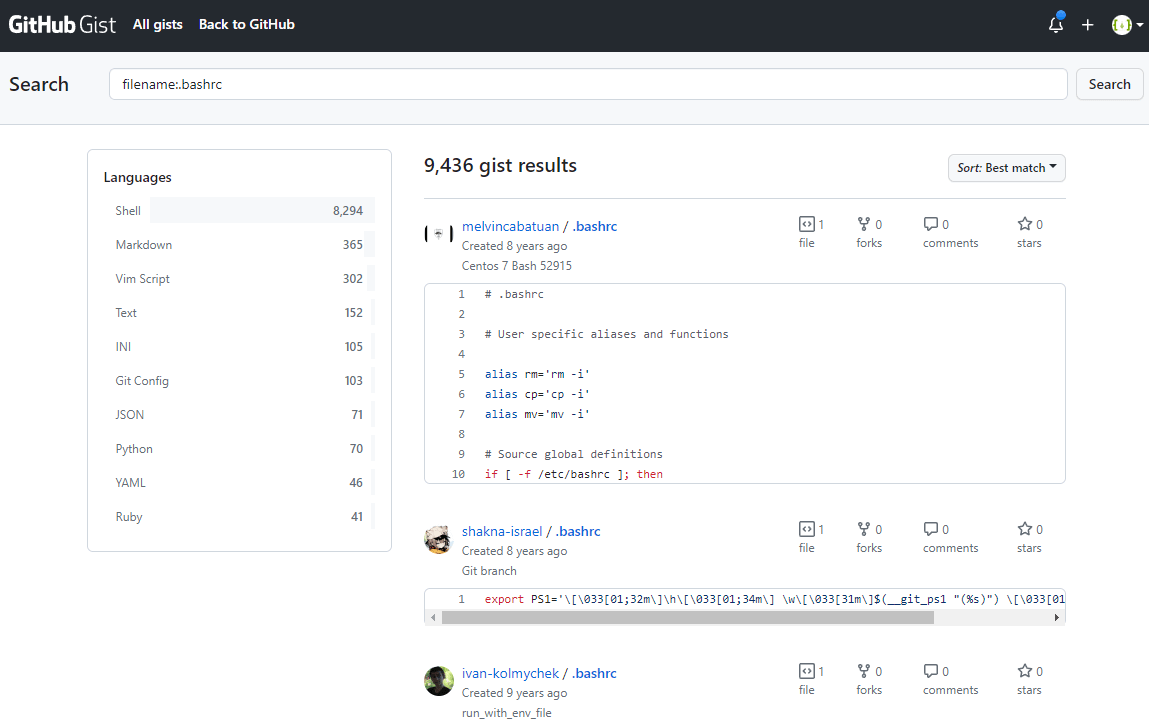
Task: Click file icon on shakna-israel gist
Action: tap(806, 528)
